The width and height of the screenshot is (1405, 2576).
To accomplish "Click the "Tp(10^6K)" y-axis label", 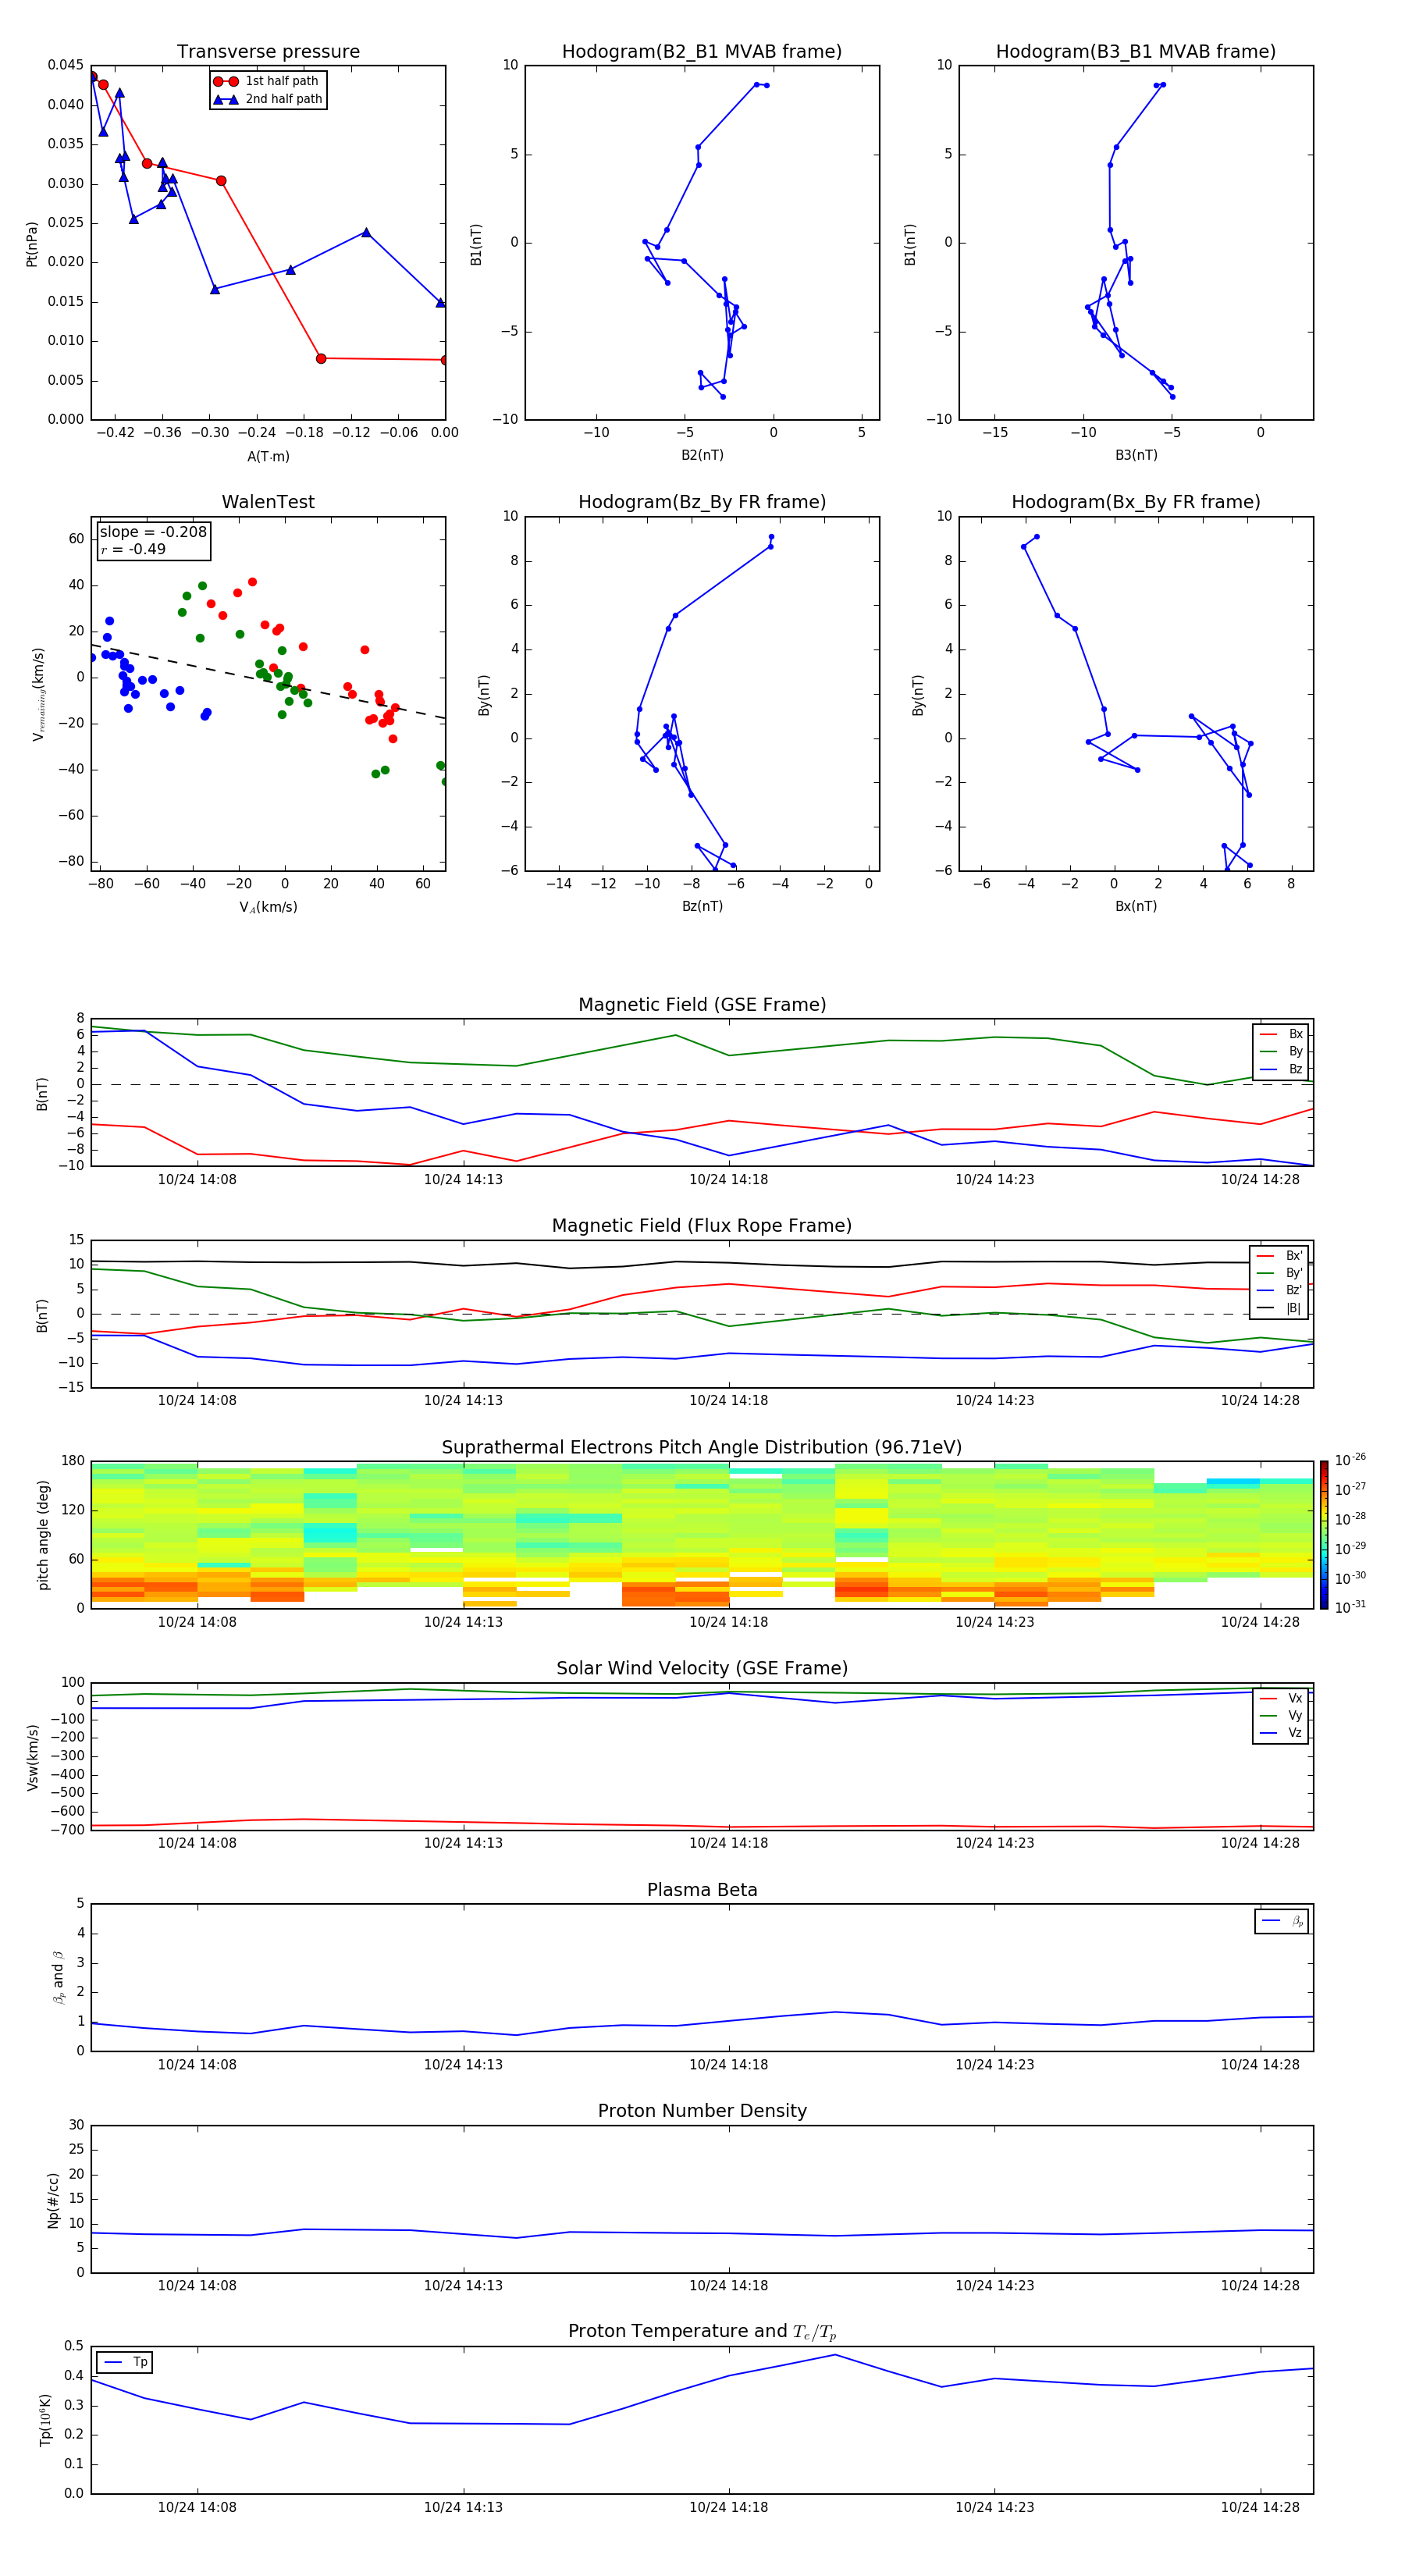I will [x=45, y=2421].
